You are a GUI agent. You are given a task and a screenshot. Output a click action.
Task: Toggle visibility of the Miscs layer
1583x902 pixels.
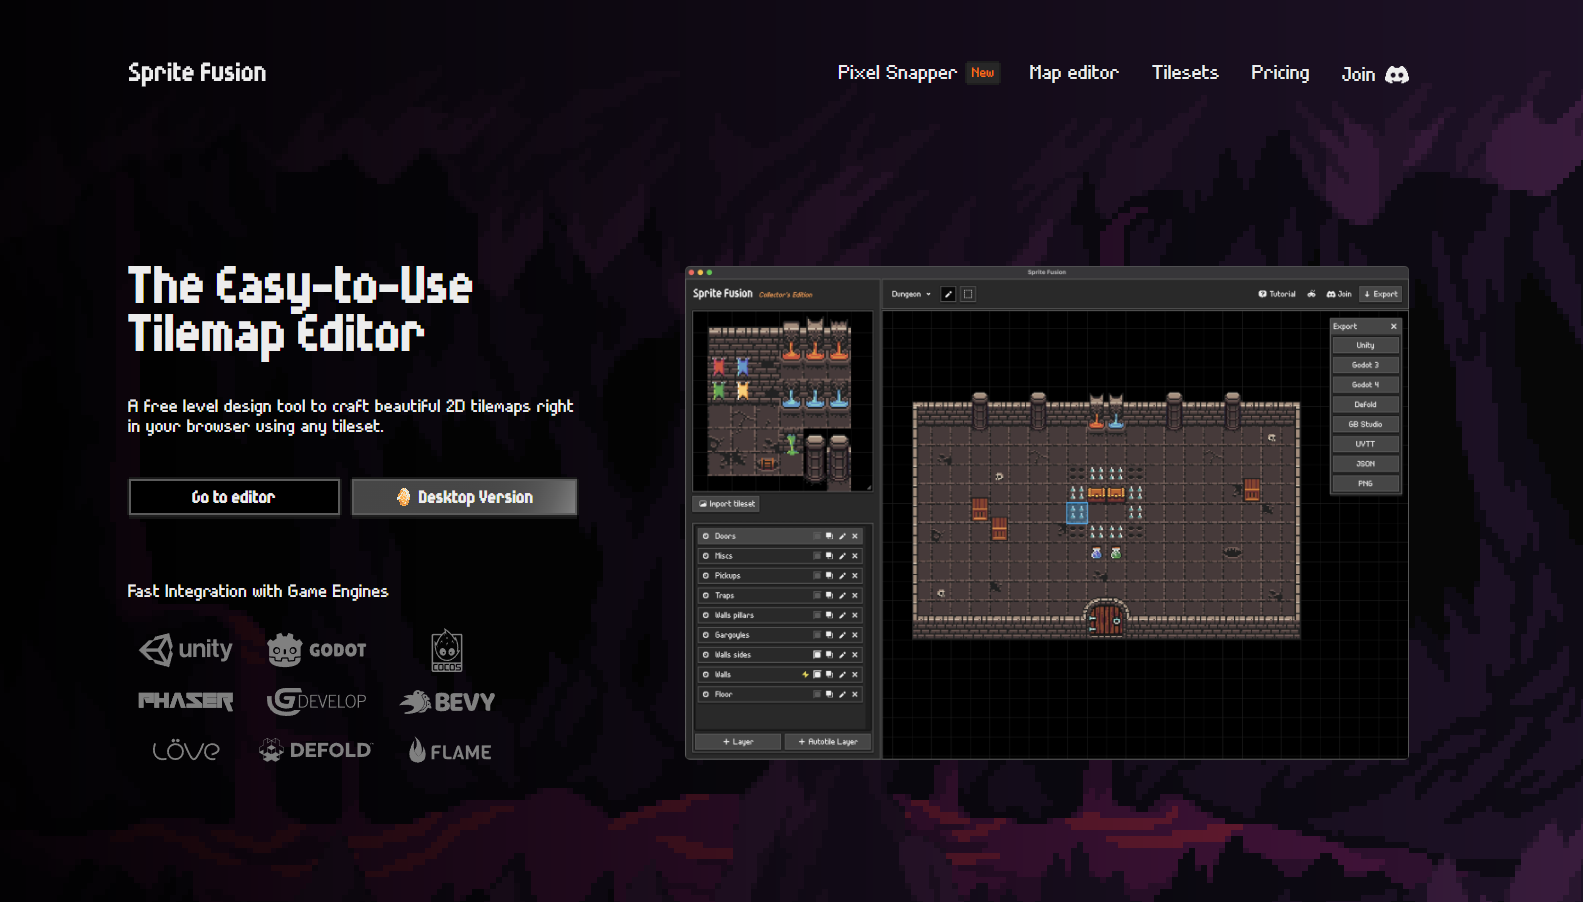point(706,556)
